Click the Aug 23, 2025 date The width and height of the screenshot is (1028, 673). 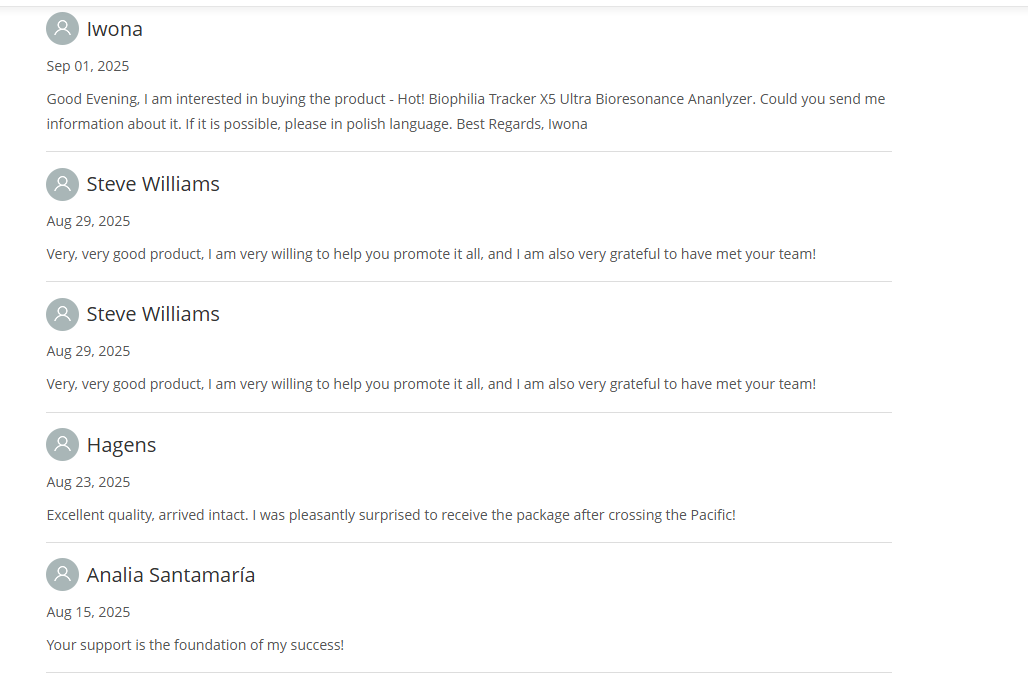[x=88, y=482]
